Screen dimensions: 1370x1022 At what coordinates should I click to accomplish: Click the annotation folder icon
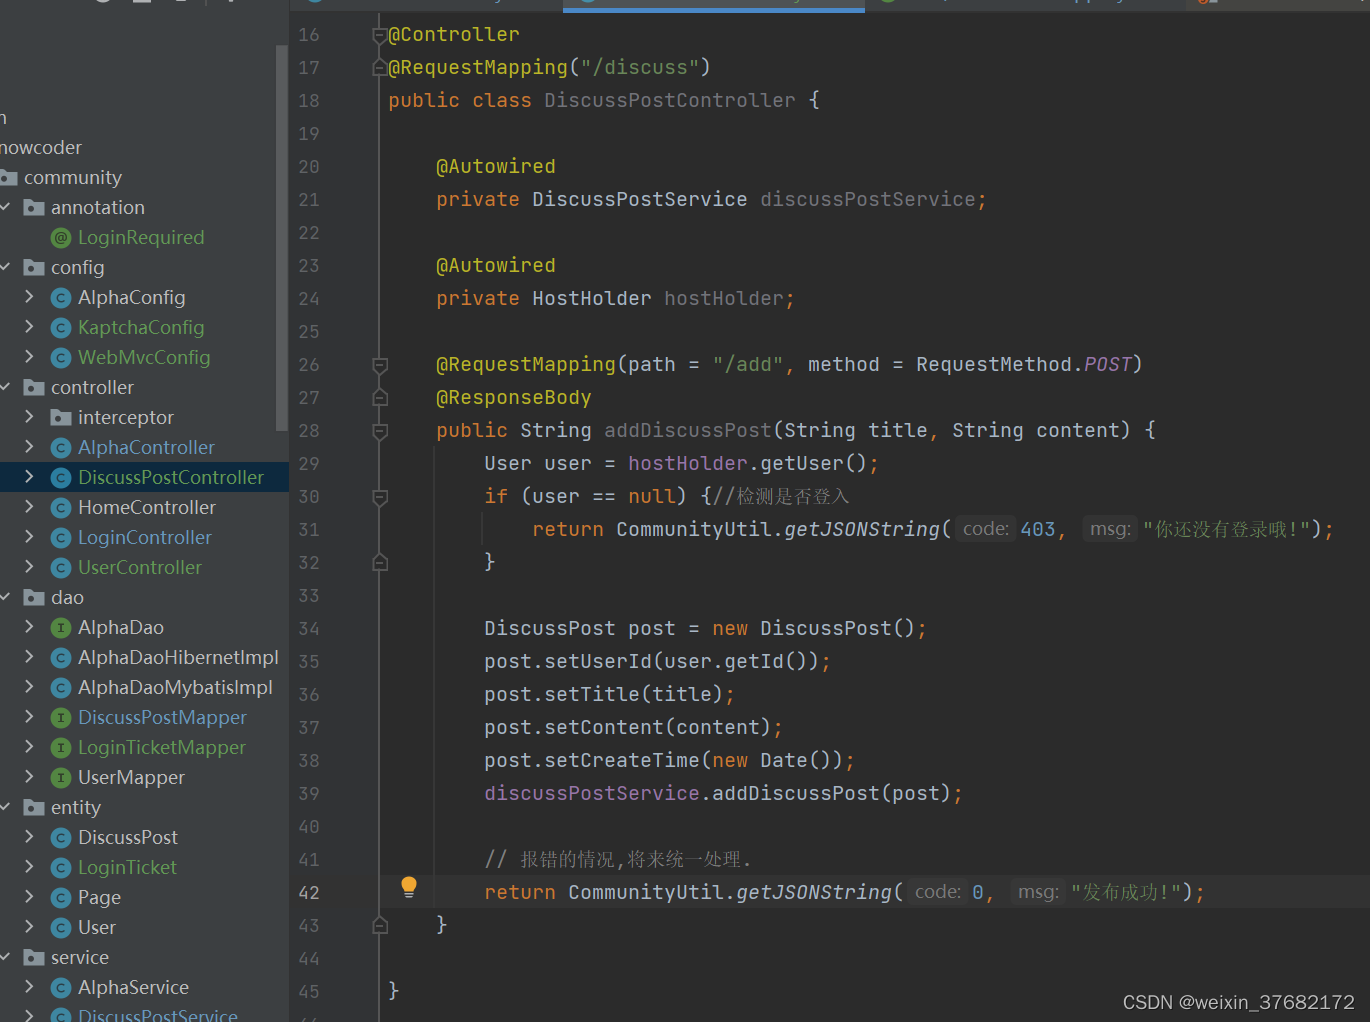coord(34,207)
